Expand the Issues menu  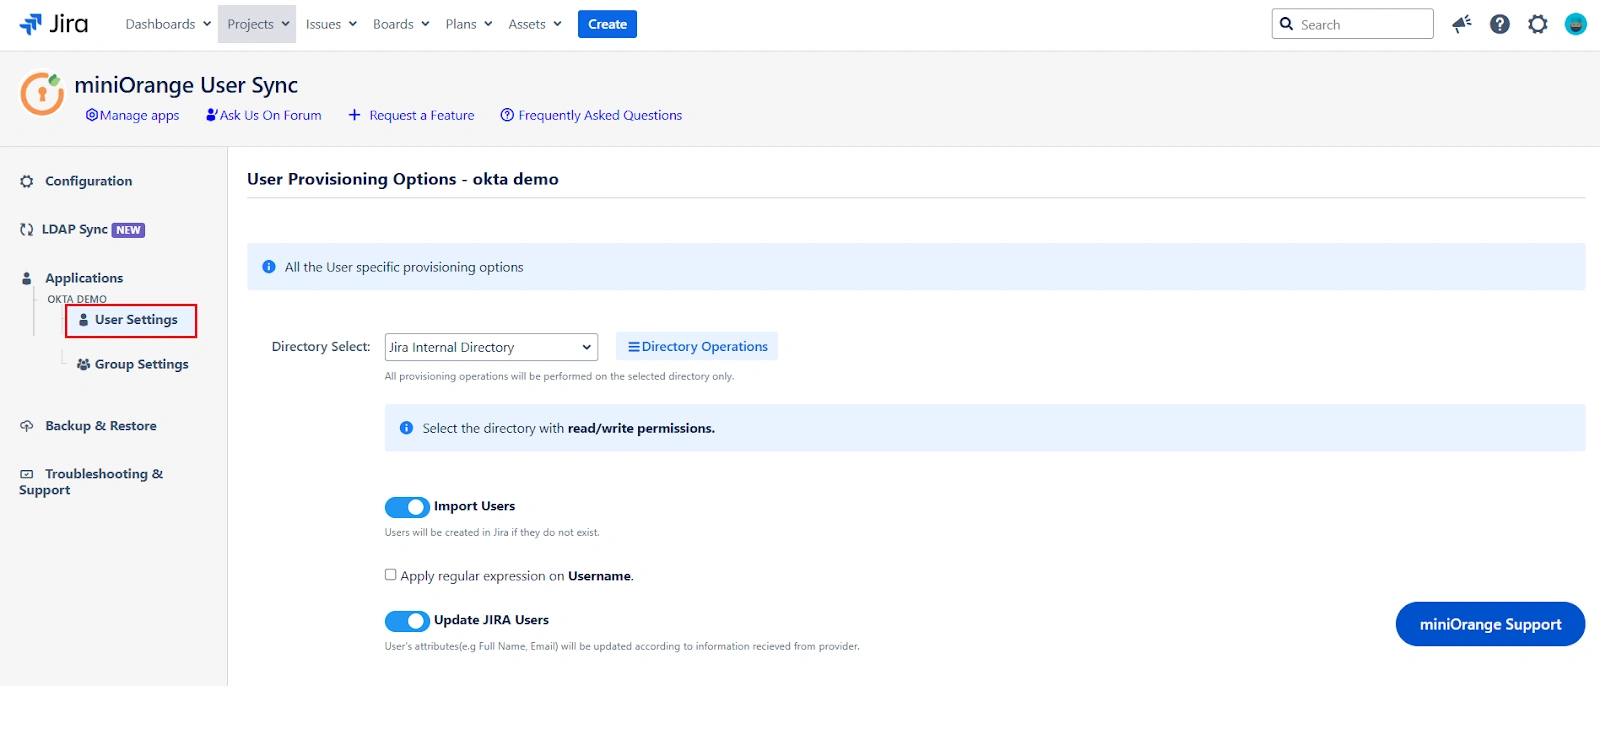[x=331, y=24]
